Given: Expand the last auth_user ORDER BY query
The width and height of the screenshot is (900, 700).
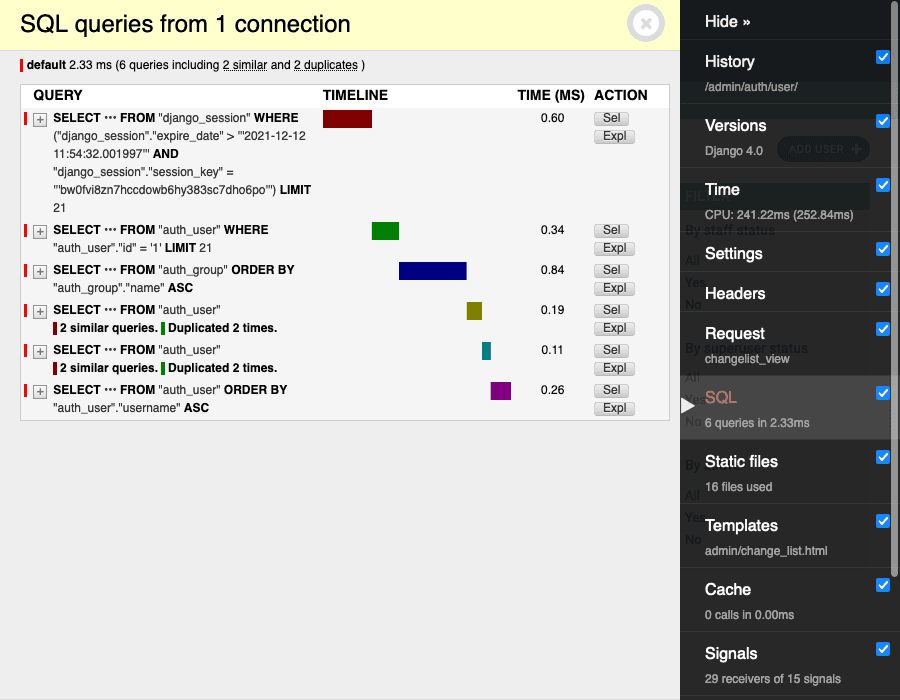Looking at the screenshot, I should click(40, 390).
